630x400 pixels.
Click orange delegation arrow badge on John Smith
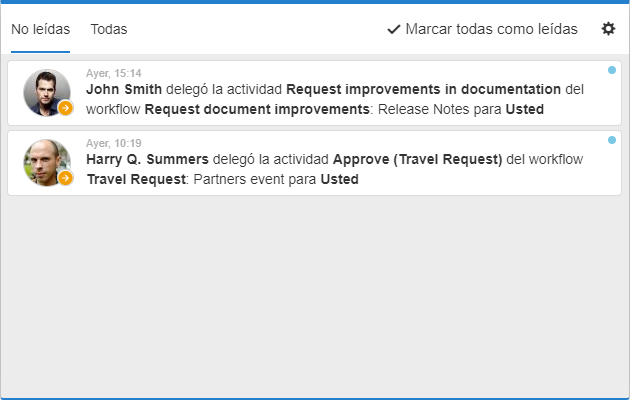point(65,108)
